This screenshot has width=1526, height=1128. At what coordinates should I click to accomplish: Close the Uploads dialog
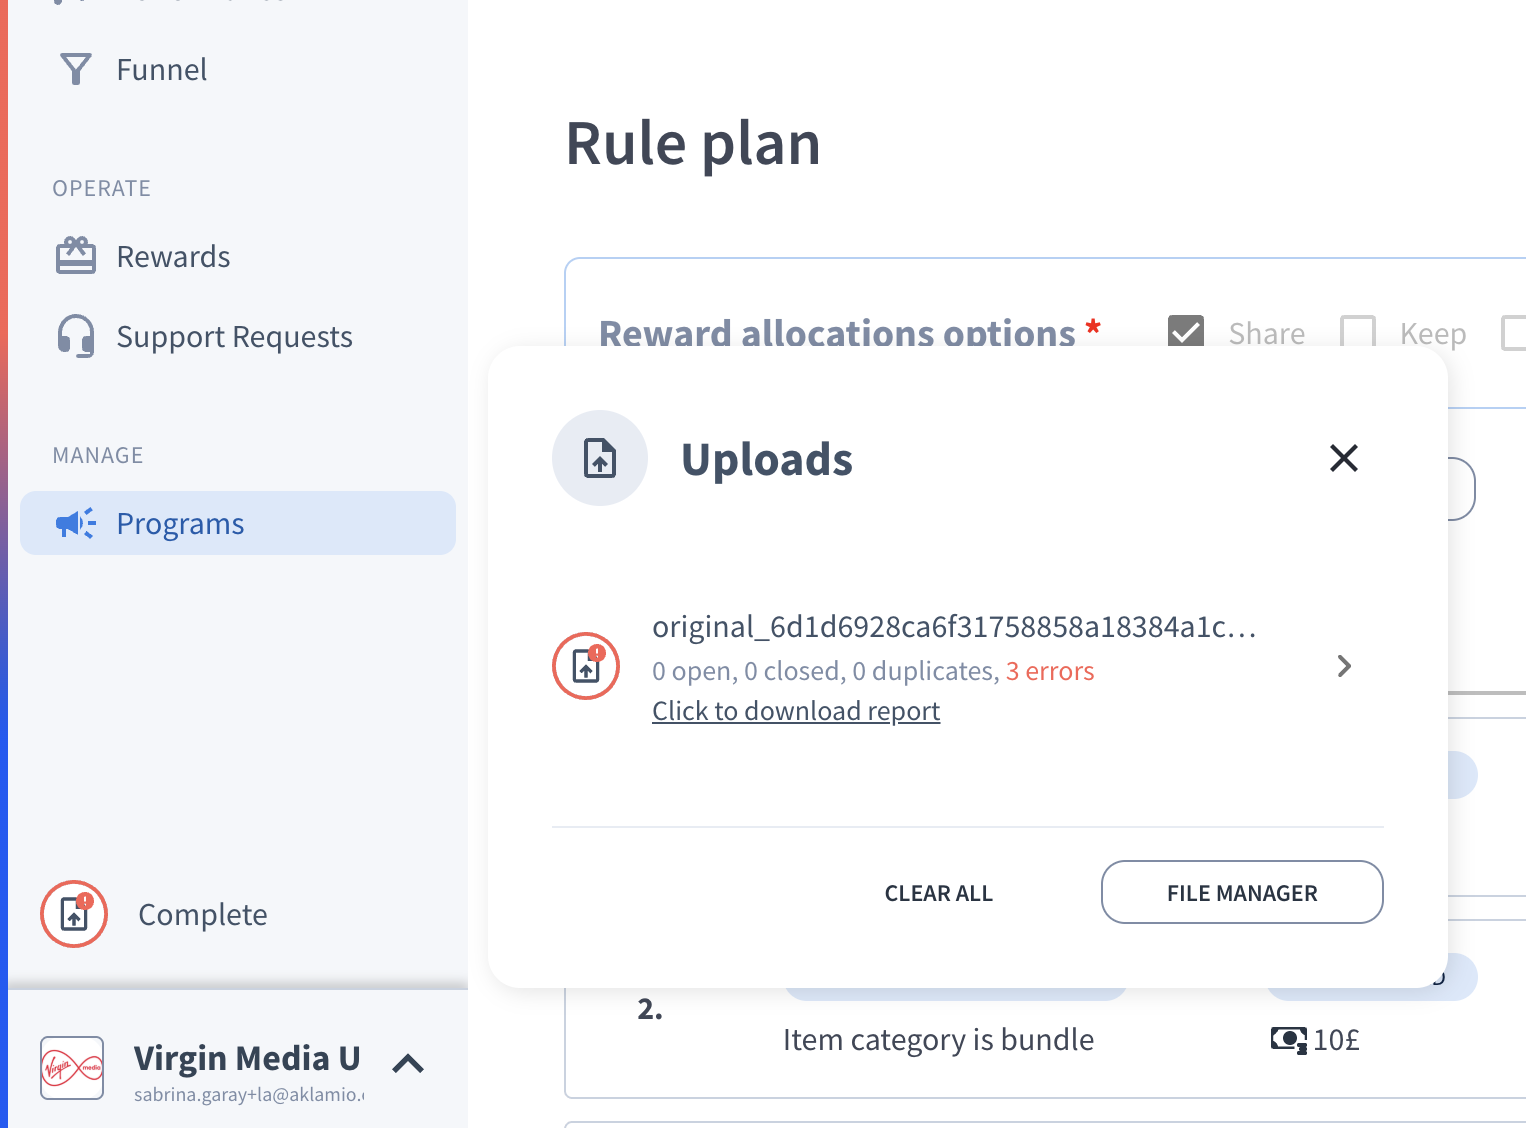pyautogui.click(x=1344, y=458)
